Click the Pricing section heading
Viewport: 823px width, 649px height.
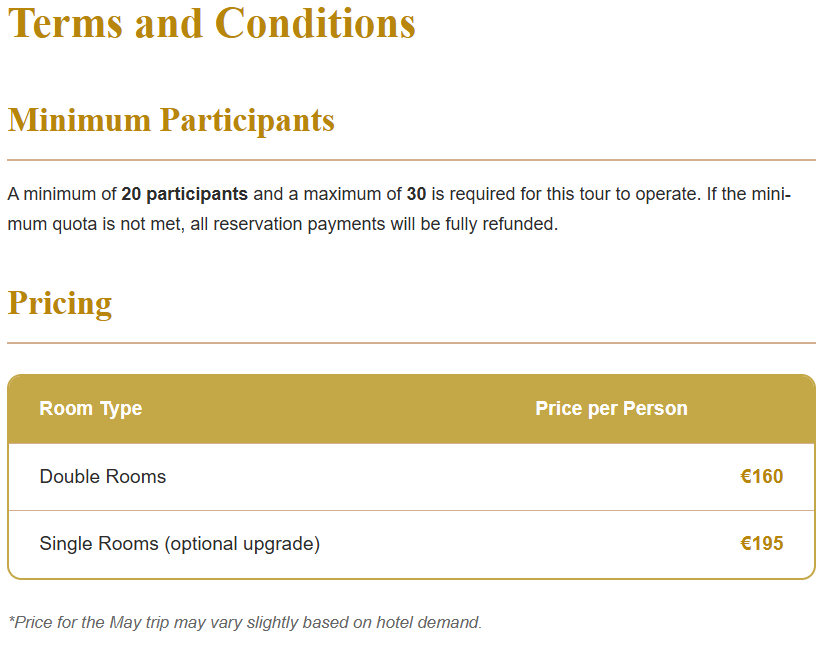coord(60,303)
